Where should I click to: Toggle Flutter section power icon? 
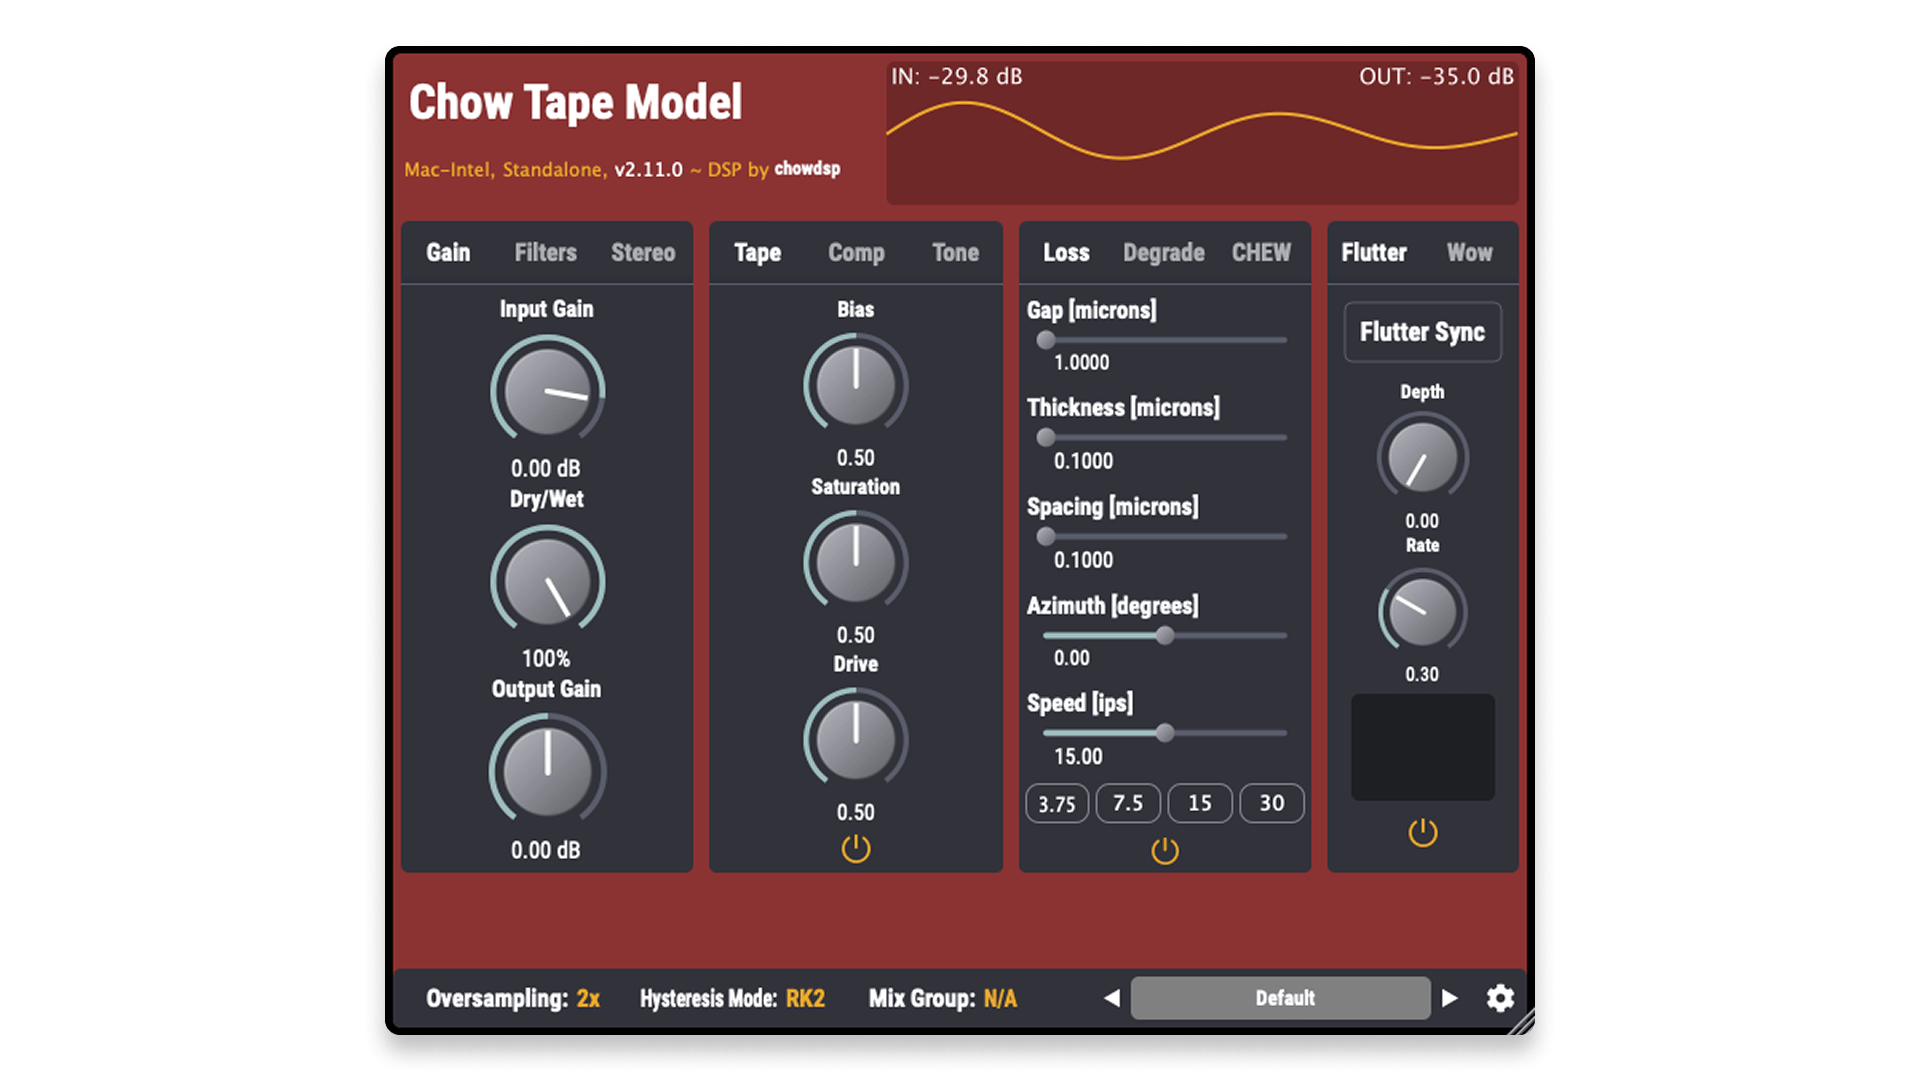pos(1422,833)
